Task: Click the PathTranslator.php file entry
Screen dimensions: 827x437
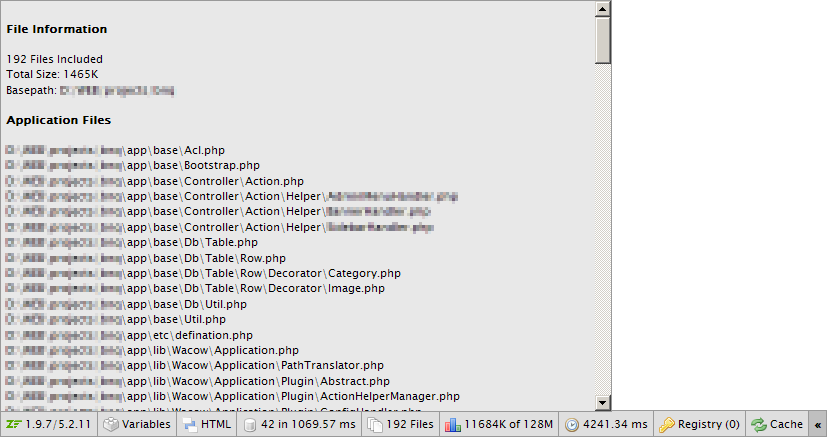Action: click(195, 365)
